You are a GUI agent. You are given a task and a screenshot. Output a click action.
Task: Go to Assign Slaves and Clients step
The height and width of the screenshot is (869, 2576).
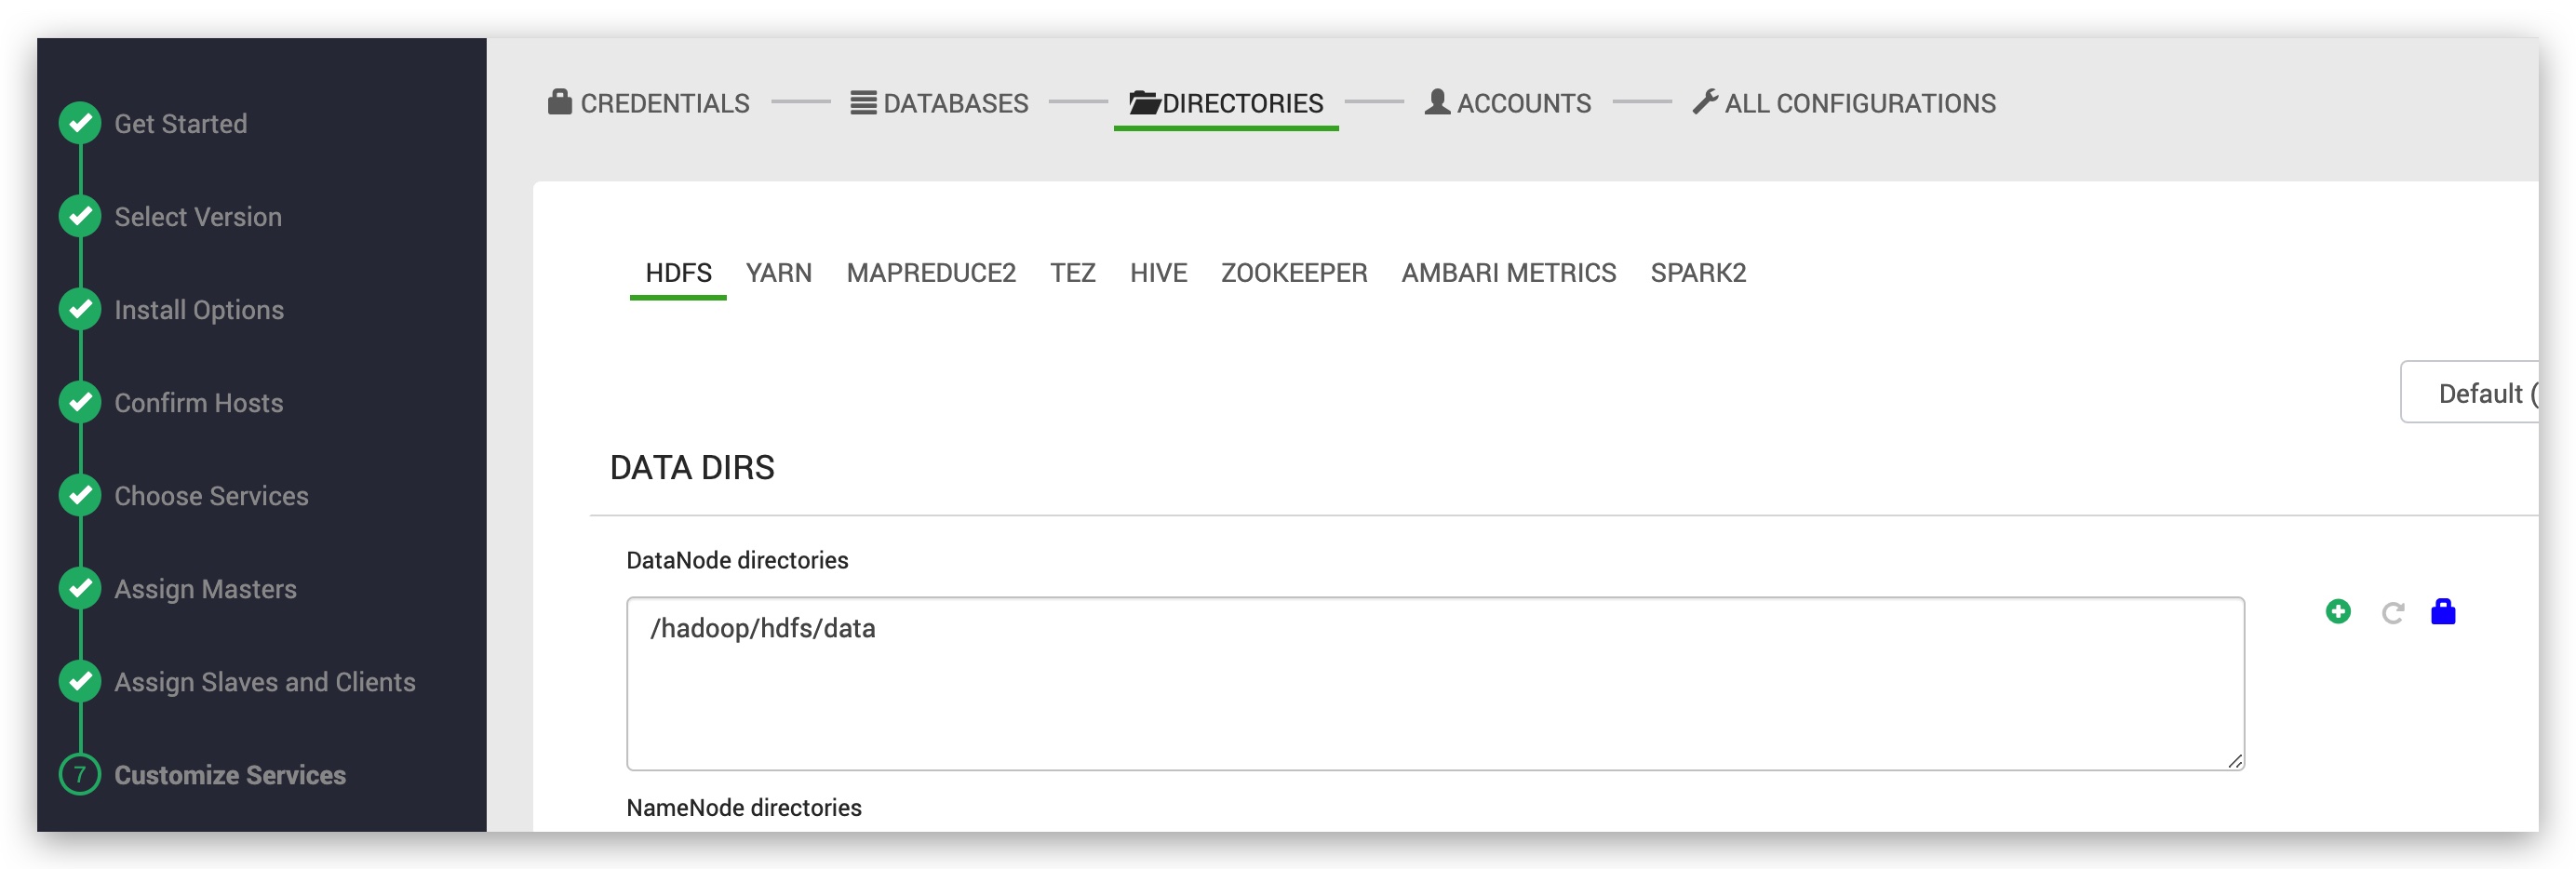265,682
